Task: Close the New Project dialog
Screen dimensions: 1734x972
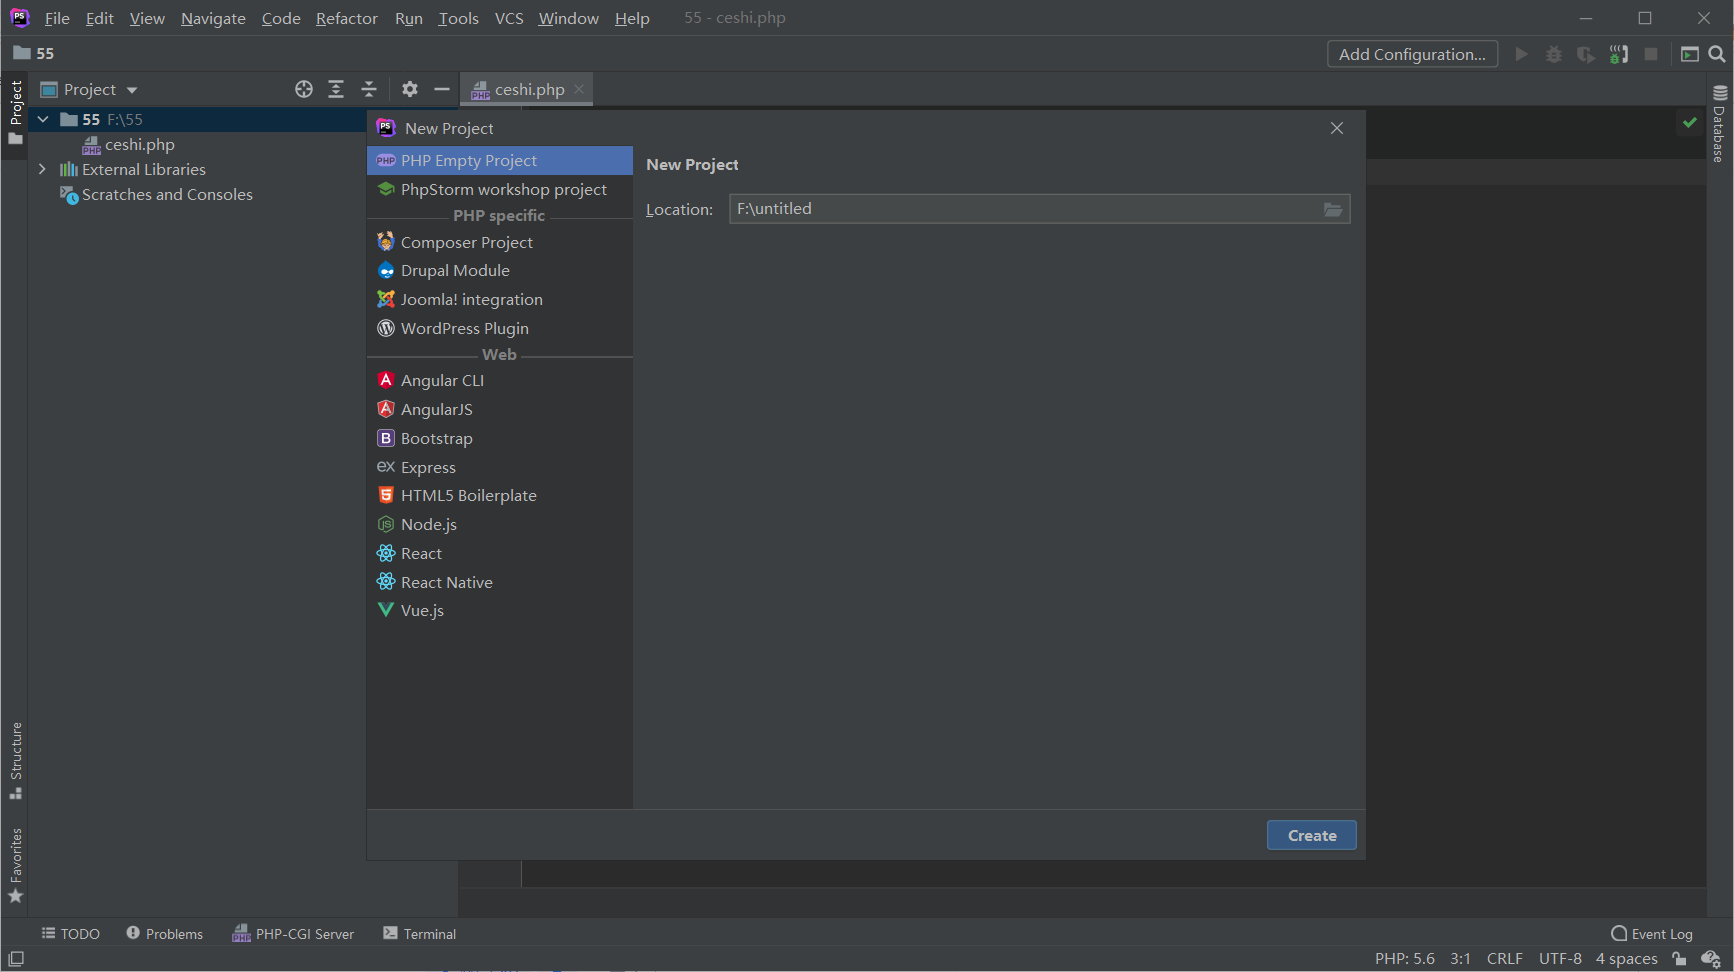Action: [1337, 128]
